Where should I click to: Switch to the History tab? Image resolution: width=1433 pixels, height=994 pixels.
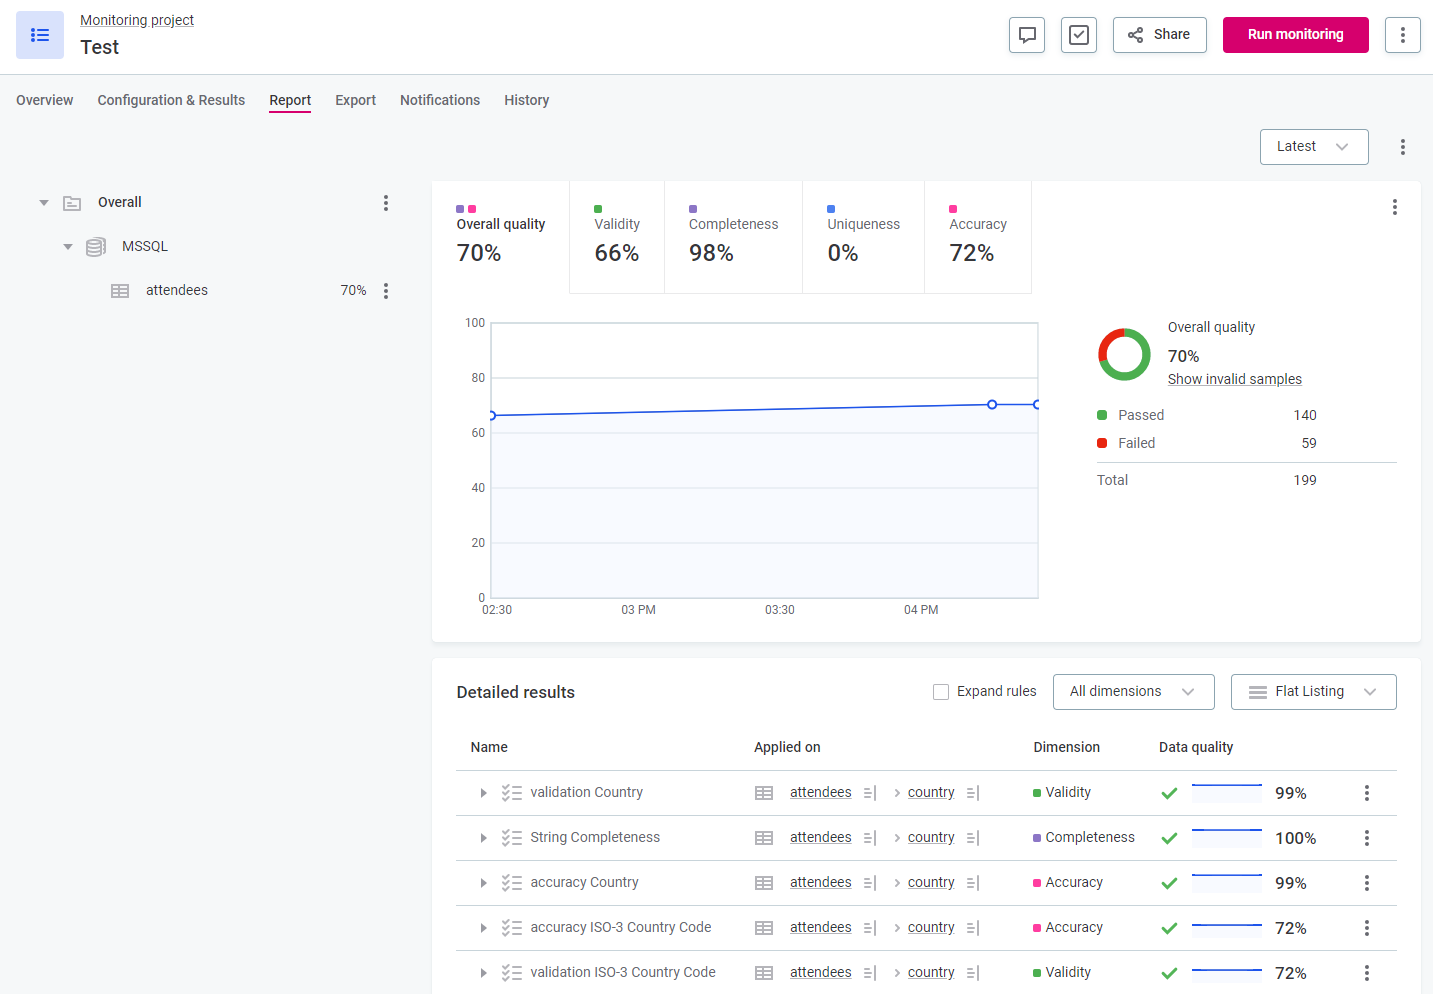(x=526, y=100)
